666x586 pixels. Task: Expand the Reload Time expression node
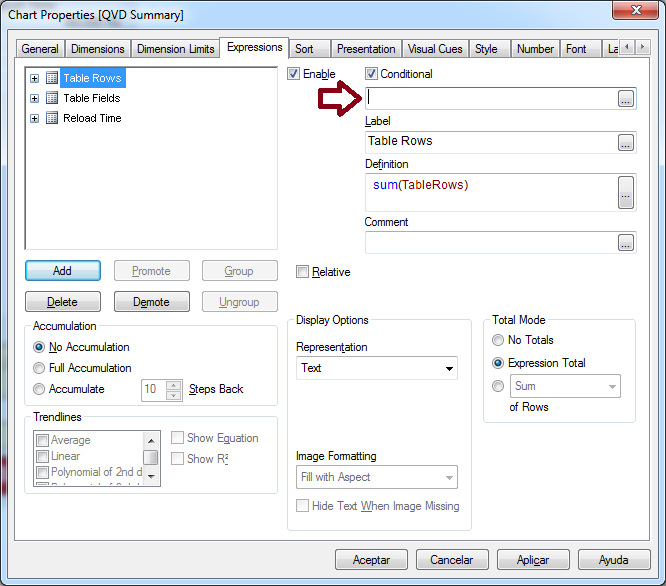pyautogui.click(x=35, y=118)
